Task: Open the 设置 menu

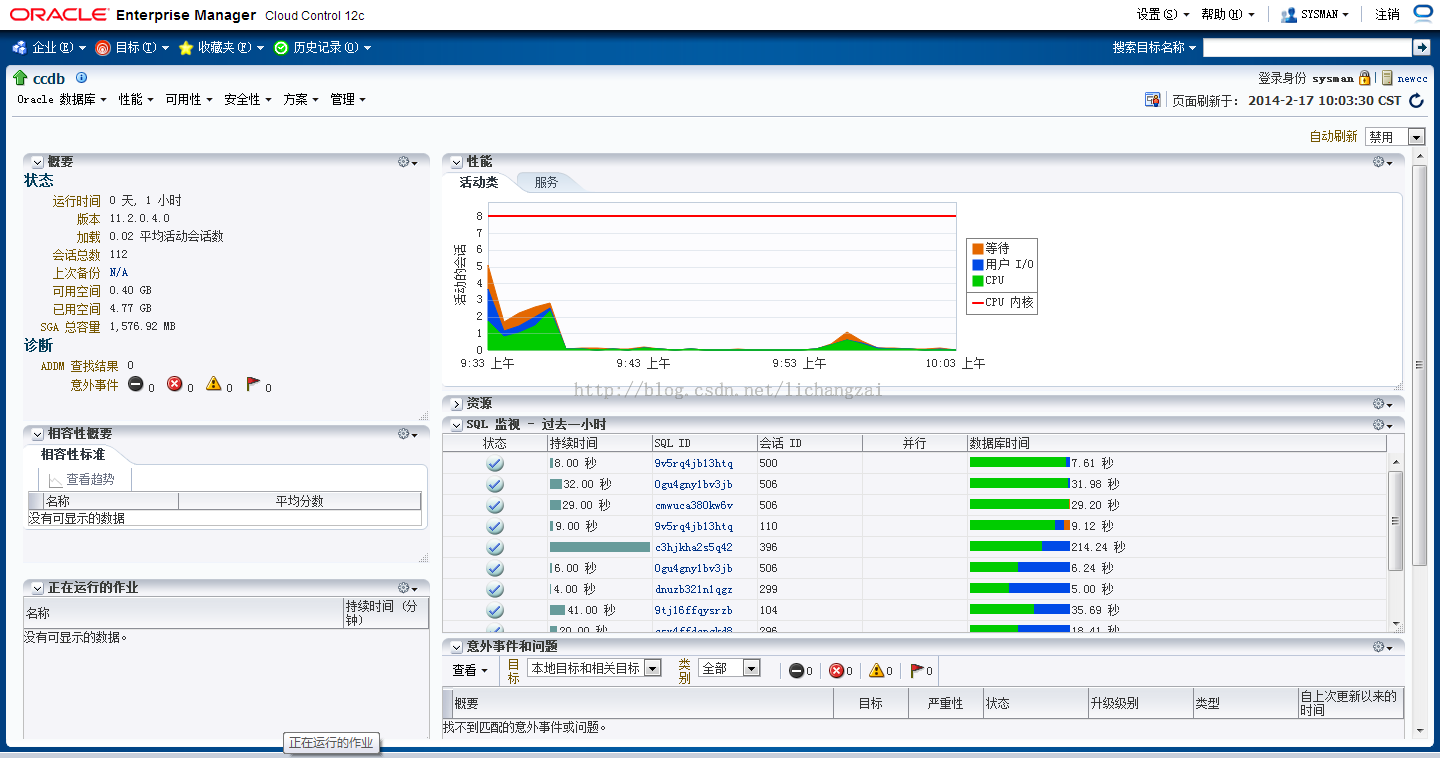Action: click(1162, 14)
